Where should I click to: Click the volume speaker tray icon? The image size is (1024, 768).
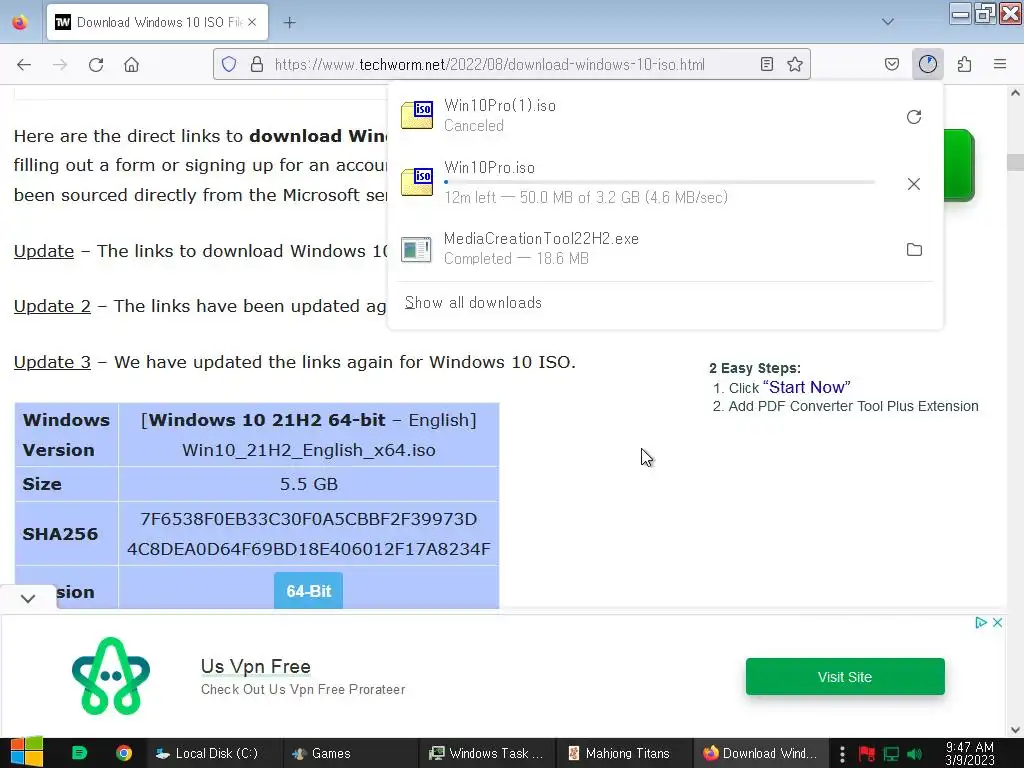(914, 754)
